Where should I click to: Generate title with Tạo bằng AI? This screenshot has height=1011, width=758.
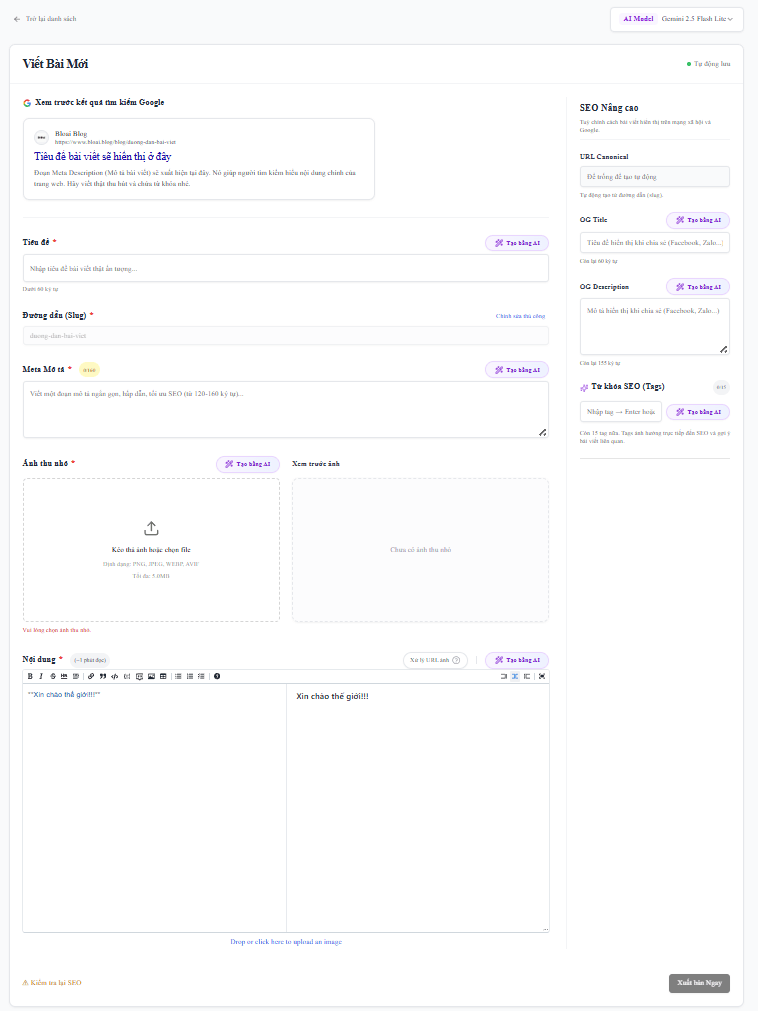(x=517, y=243)
